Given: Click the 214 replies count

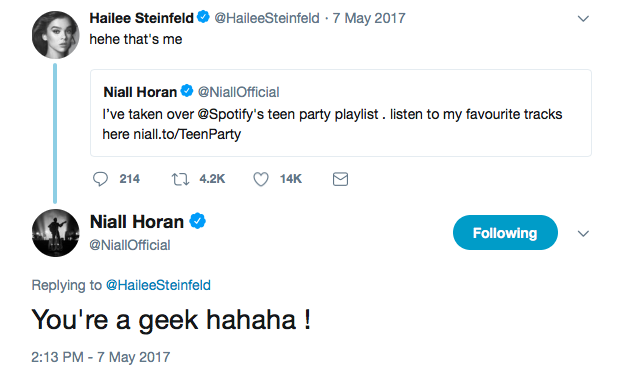Looking at the screenshot, I should click(129, 179).
